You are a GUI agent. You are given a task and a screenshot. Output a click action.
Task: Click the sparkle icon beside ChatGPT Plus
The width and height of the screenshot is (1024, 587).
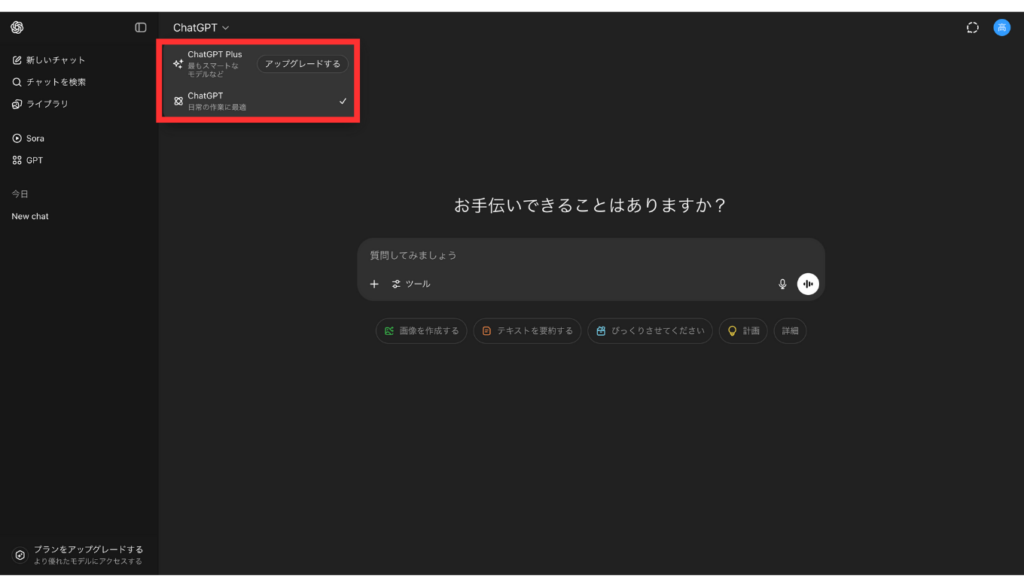click(178, 64)
